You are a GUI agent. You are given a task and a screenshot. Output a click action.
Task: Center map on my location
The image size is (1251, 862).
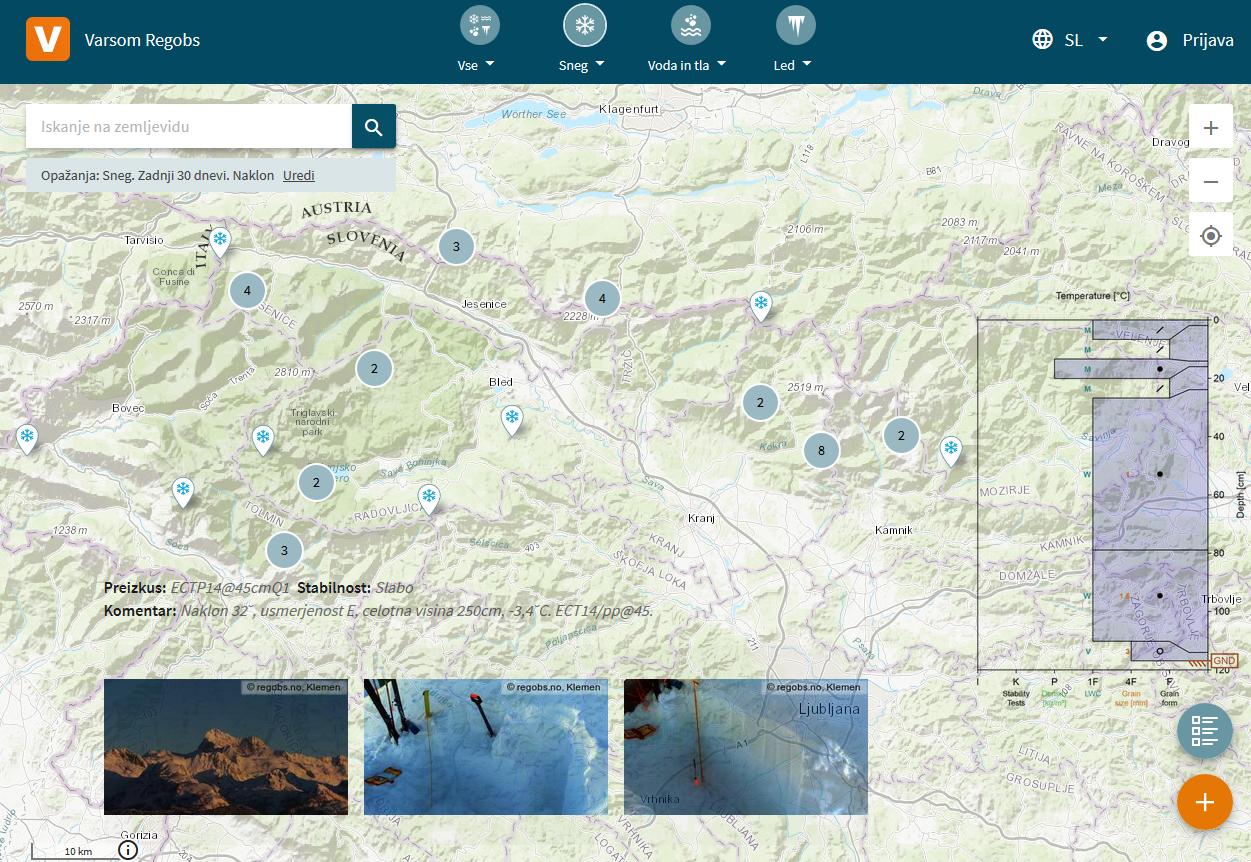click(1211, 236)
